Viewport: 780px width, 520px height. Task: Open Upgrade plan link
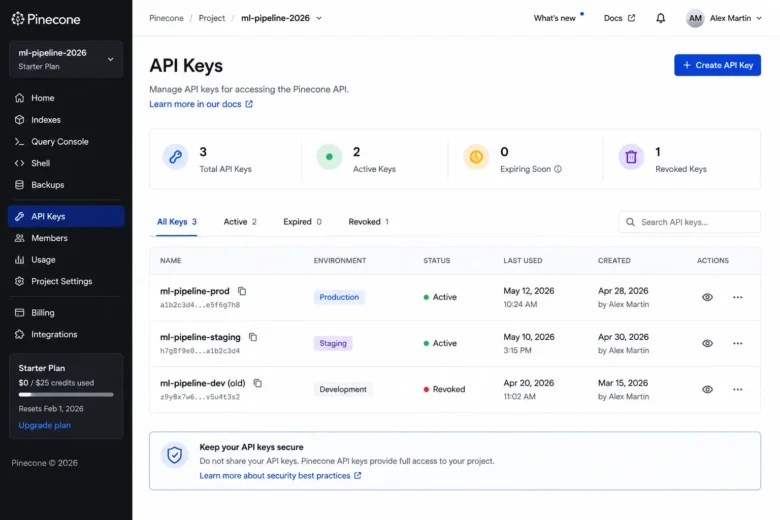45,425
